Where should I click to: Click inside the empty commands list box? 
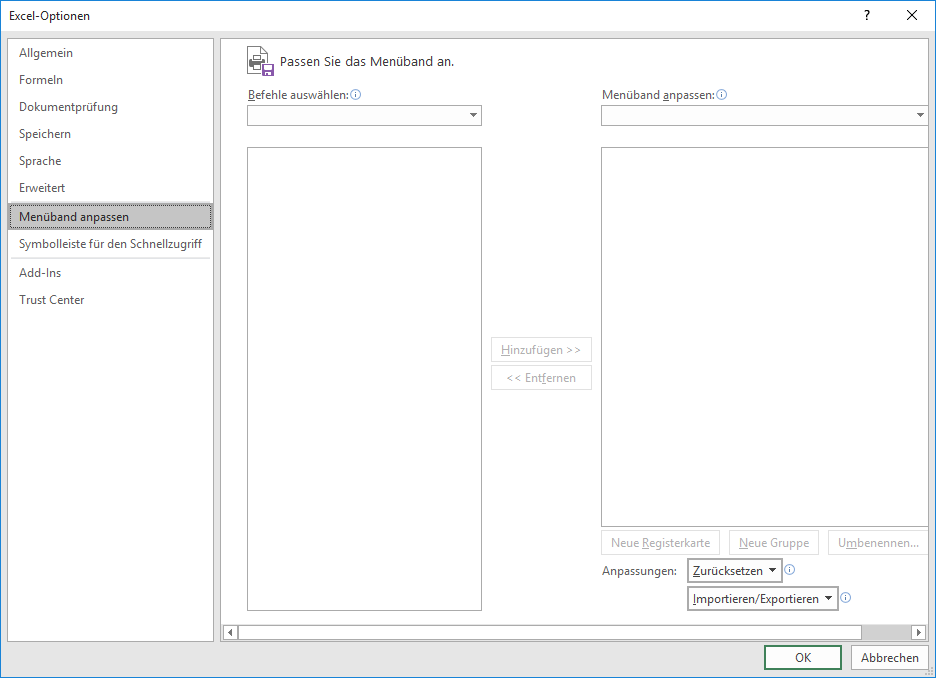[x=364, y=379]
